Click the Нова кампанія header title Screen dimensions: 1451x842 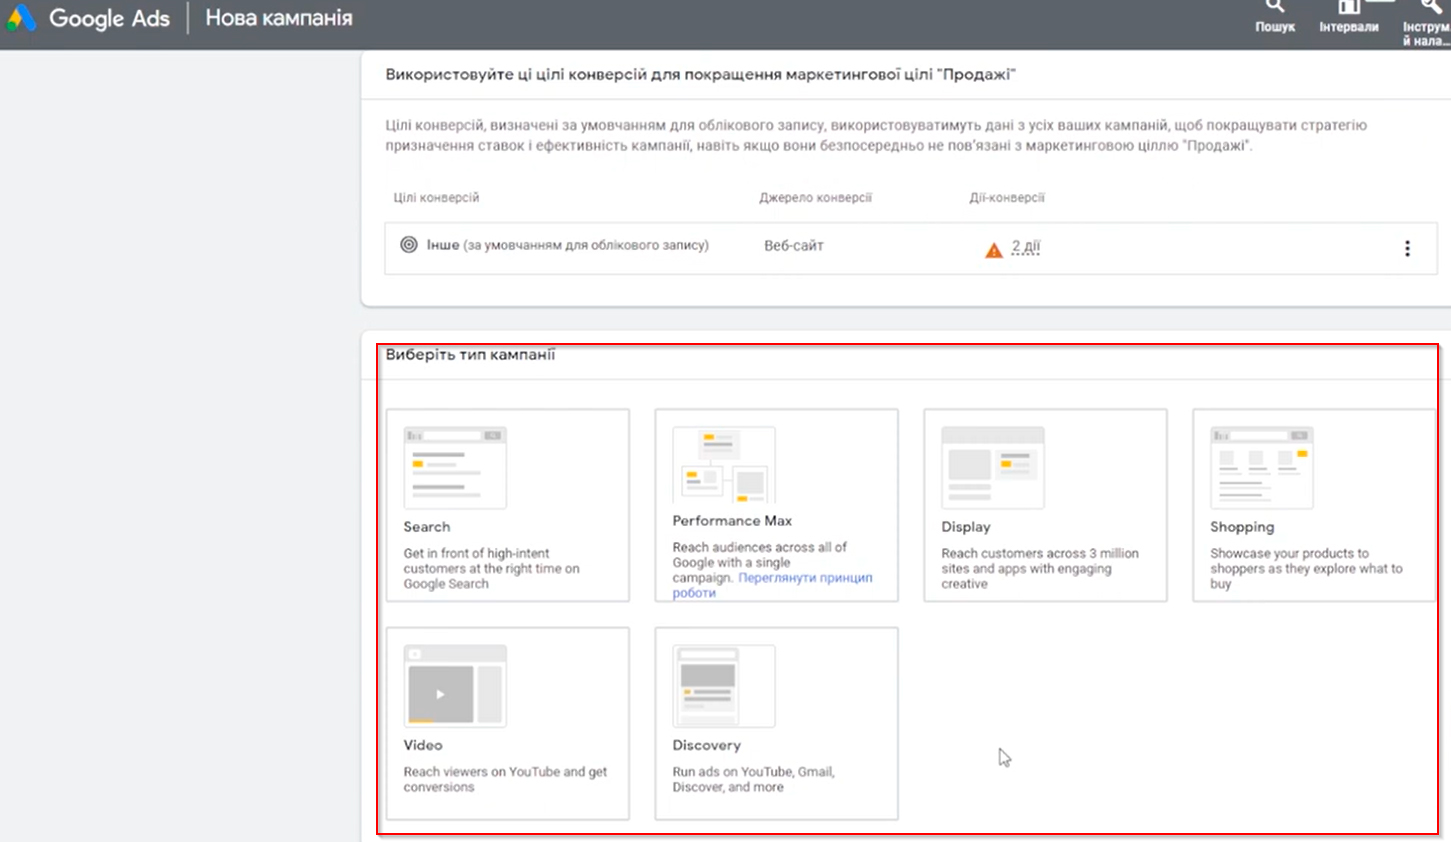click(279, 18)
